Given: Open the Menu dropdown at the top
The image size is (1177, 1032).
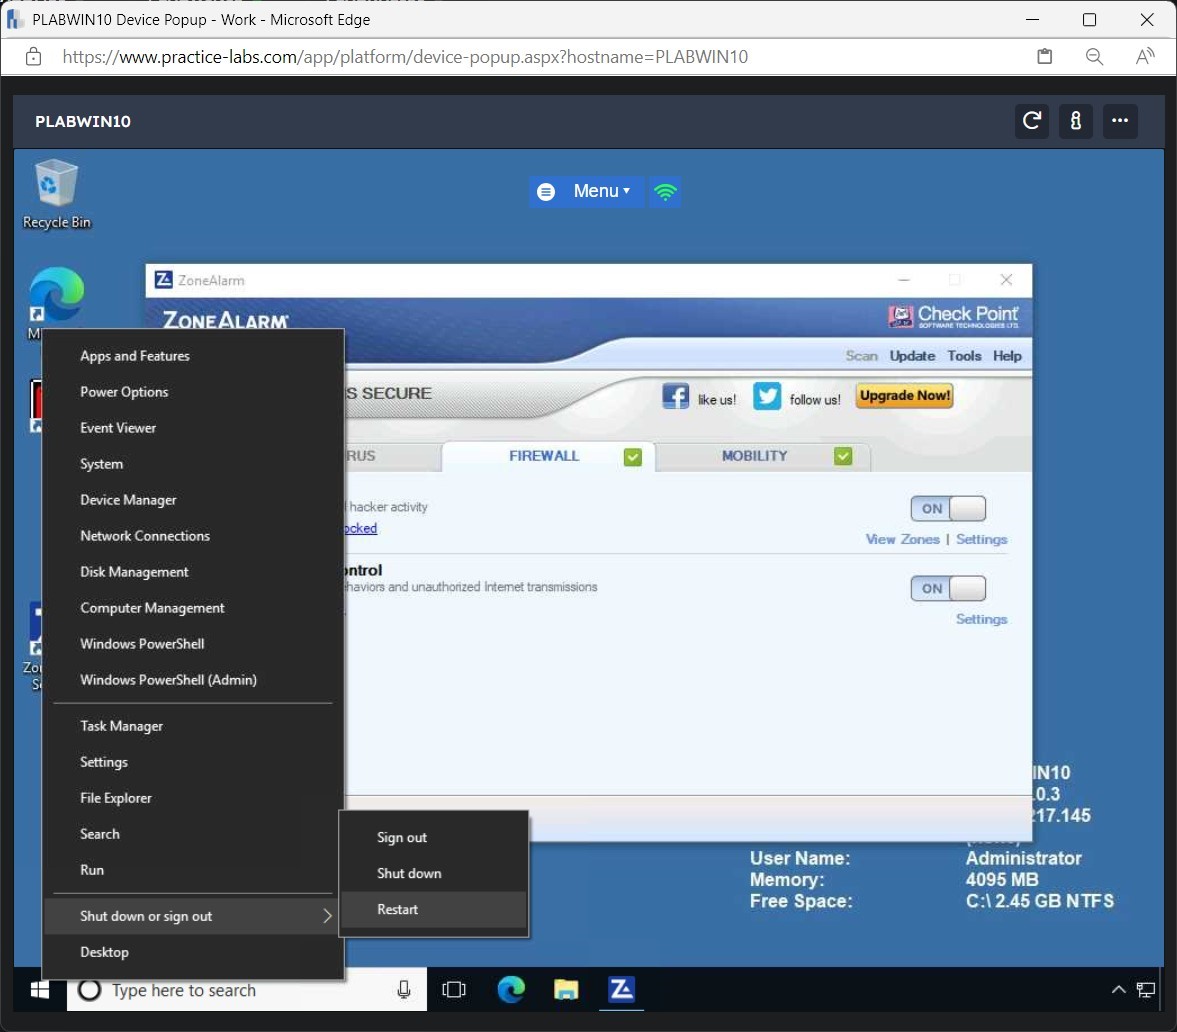Looking at the screenshot, I should (599, 191).
